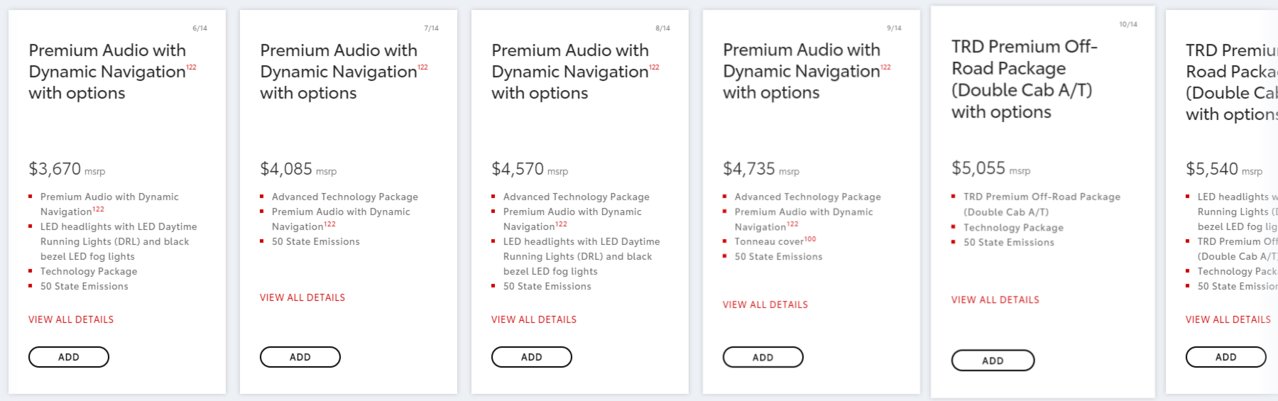Add the $5,540 TRD package
Screen dimensions: 1278x401
point(1225,357)
